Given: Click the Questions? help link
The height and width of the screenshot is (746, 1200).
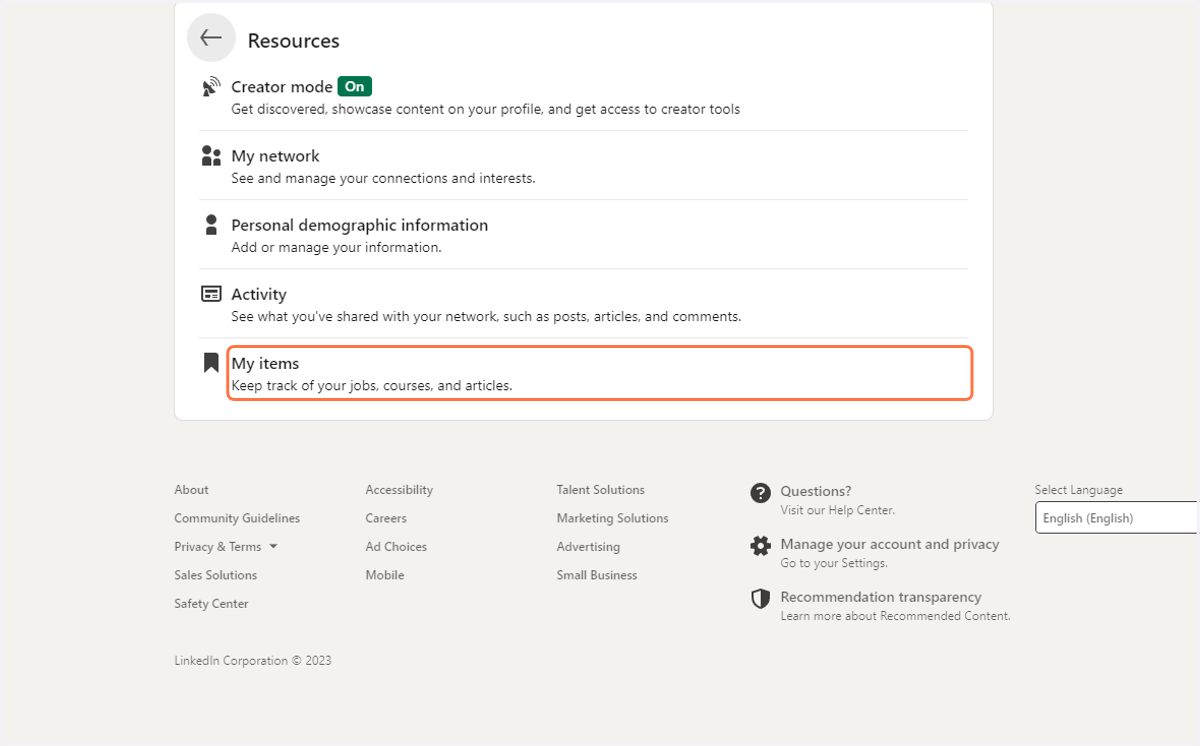Looking at the screenshot, I should click(816, 491).
